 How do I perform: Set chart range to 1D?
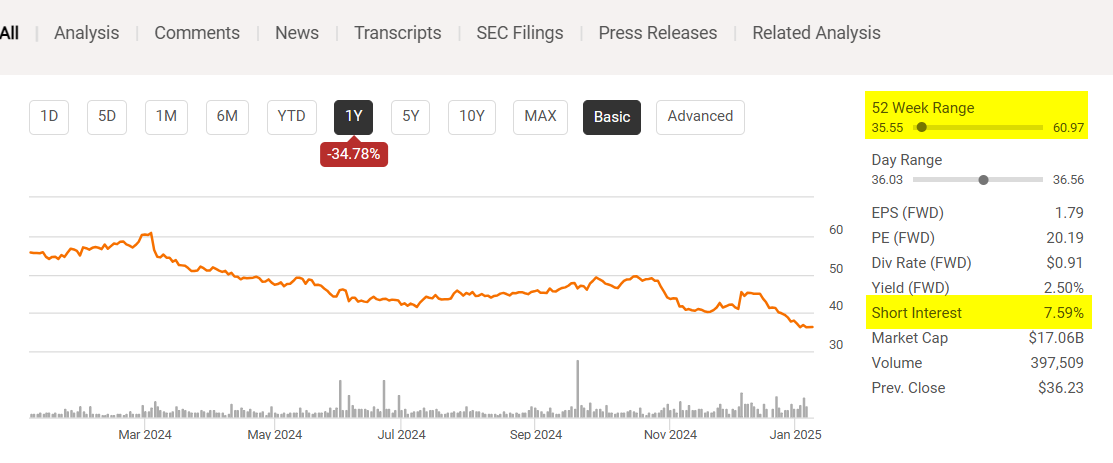pyautogui.click(x=49, y=116)
